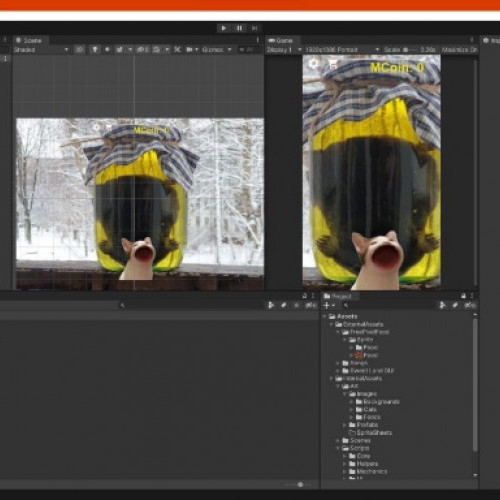Start Play mode with the Play button
500x500 pixels.
click(224, 28)
